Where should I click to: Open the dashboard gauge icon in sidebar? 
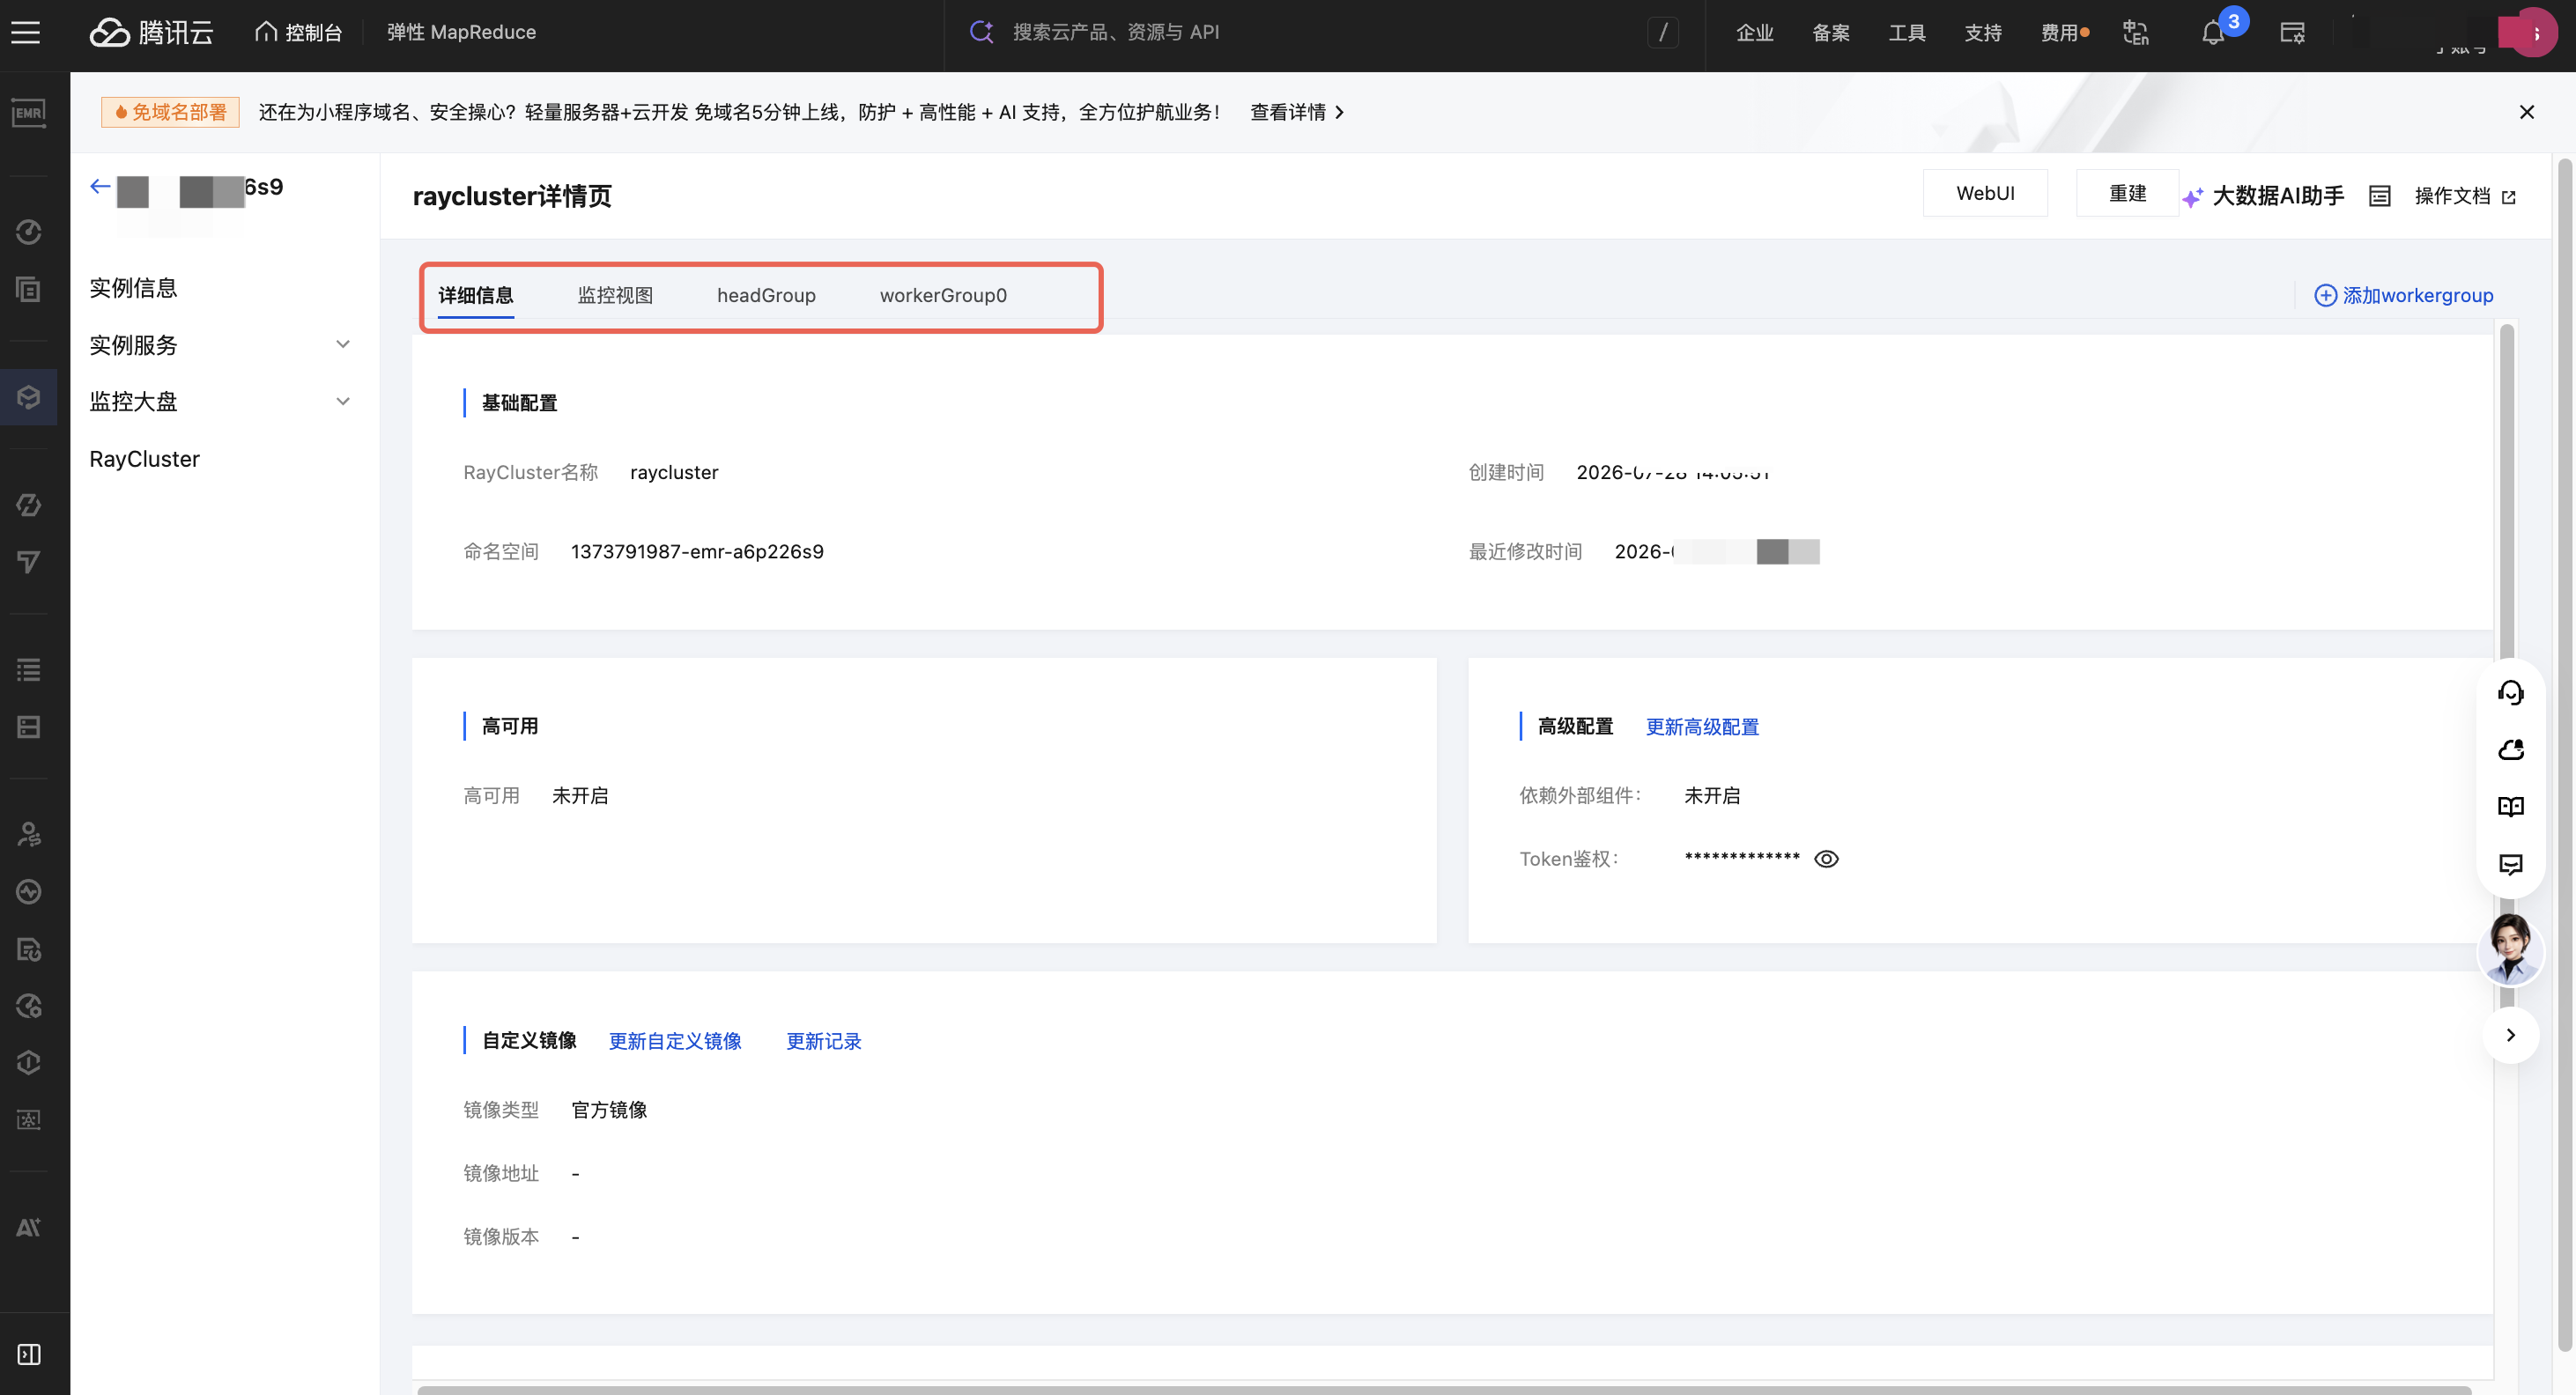[x=28, y=232]
